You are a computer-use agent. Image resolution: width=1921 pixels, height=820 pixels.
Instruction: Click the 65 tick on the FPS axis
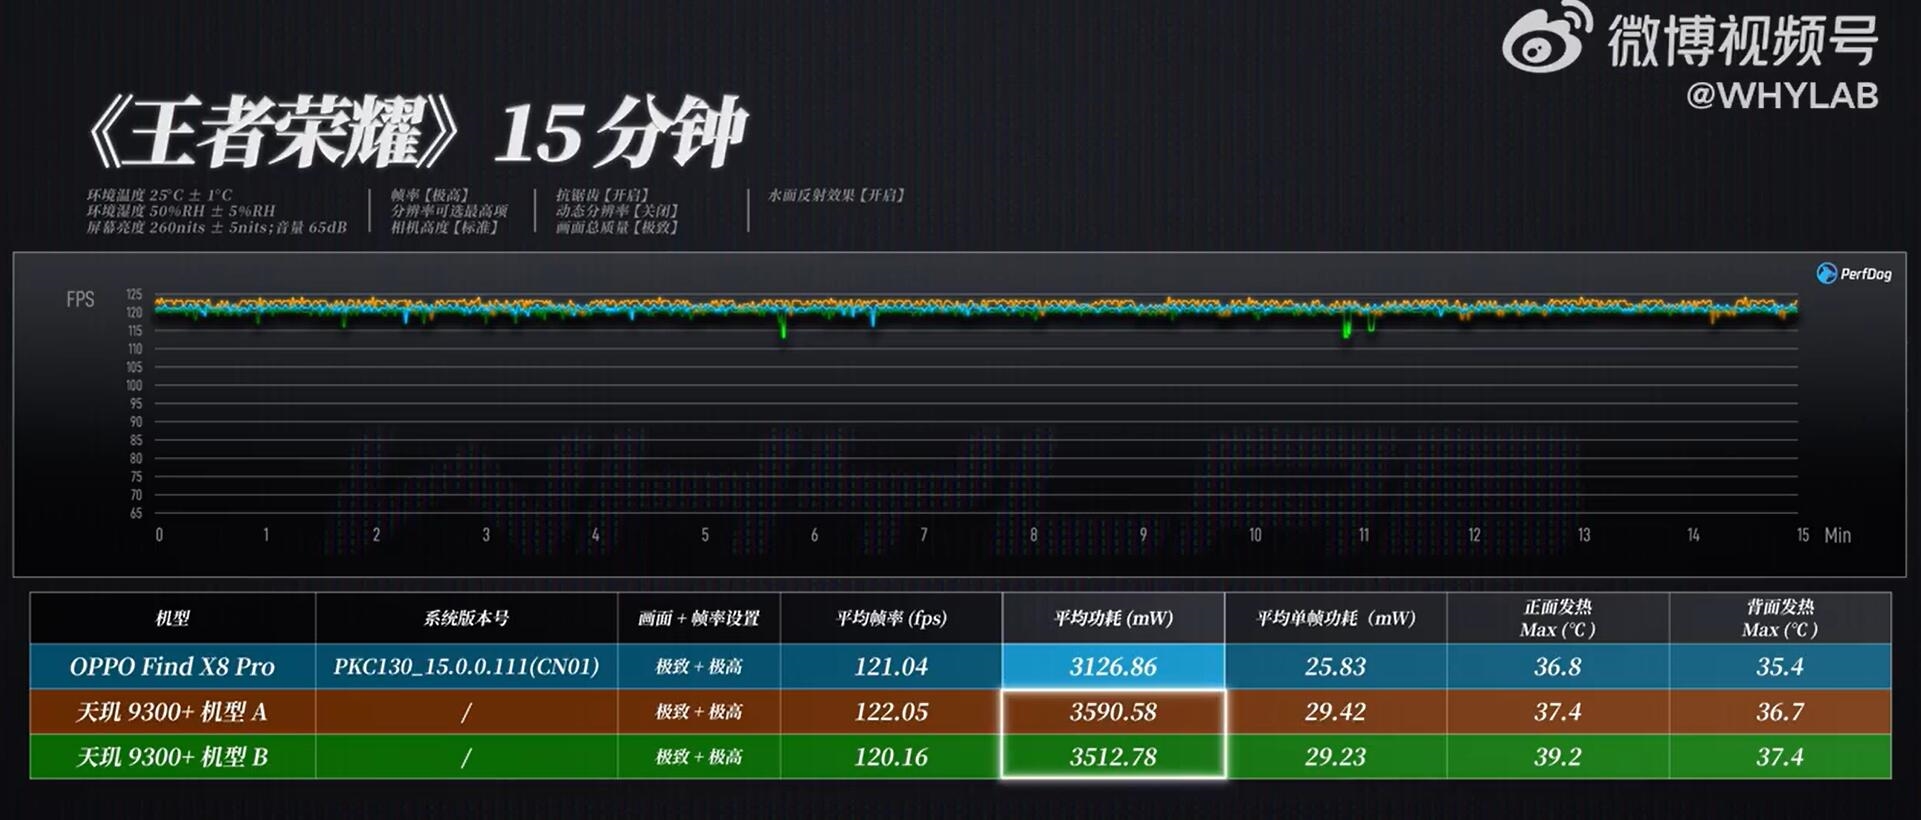pos(135,513)
